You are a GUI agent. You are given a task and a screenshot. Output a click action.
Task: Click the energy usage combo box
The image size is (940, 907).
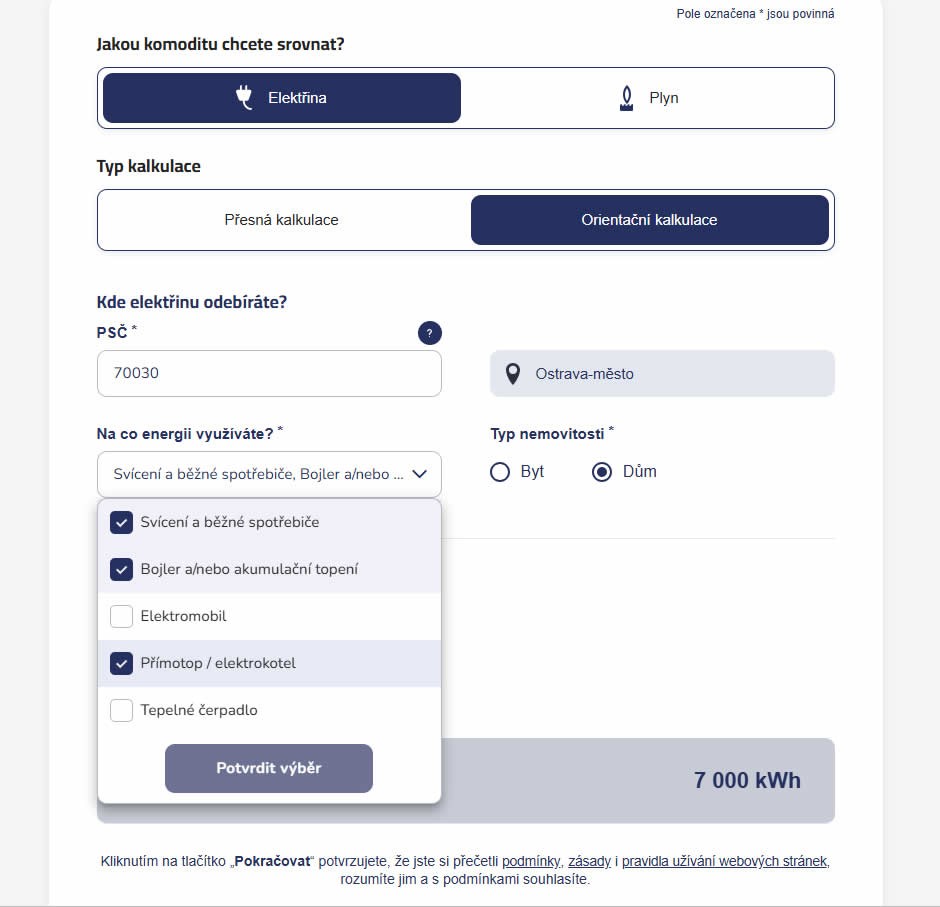[x=258, y=474]
